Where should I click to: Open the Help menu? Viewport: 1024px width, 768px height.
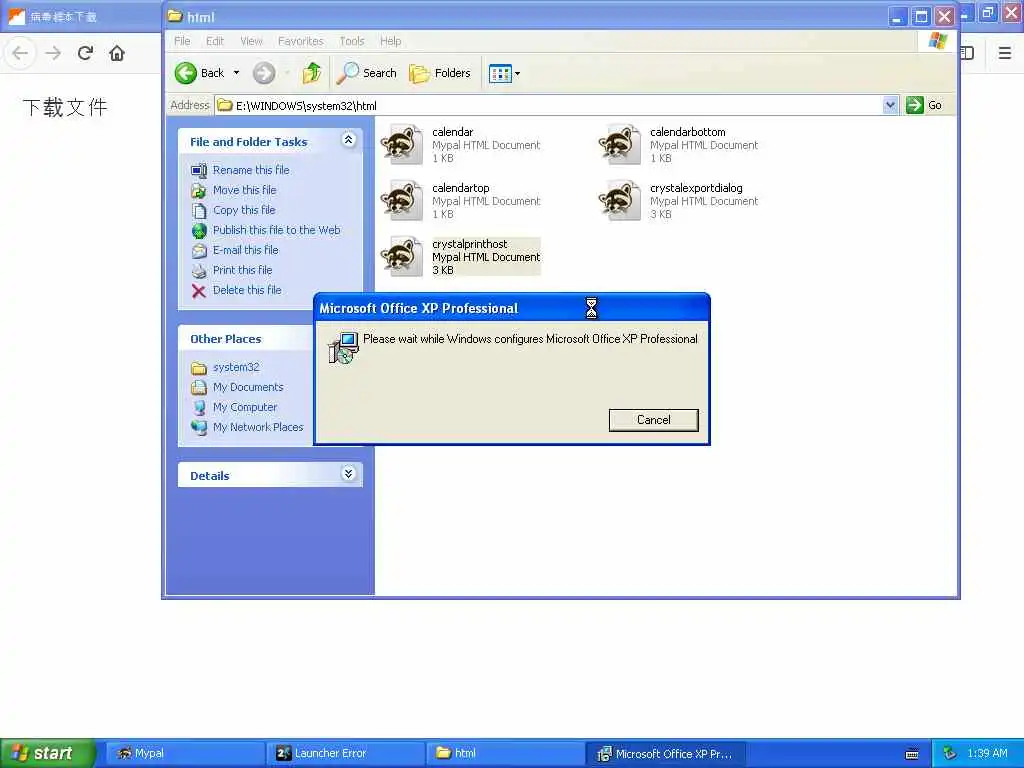(391, 41)
